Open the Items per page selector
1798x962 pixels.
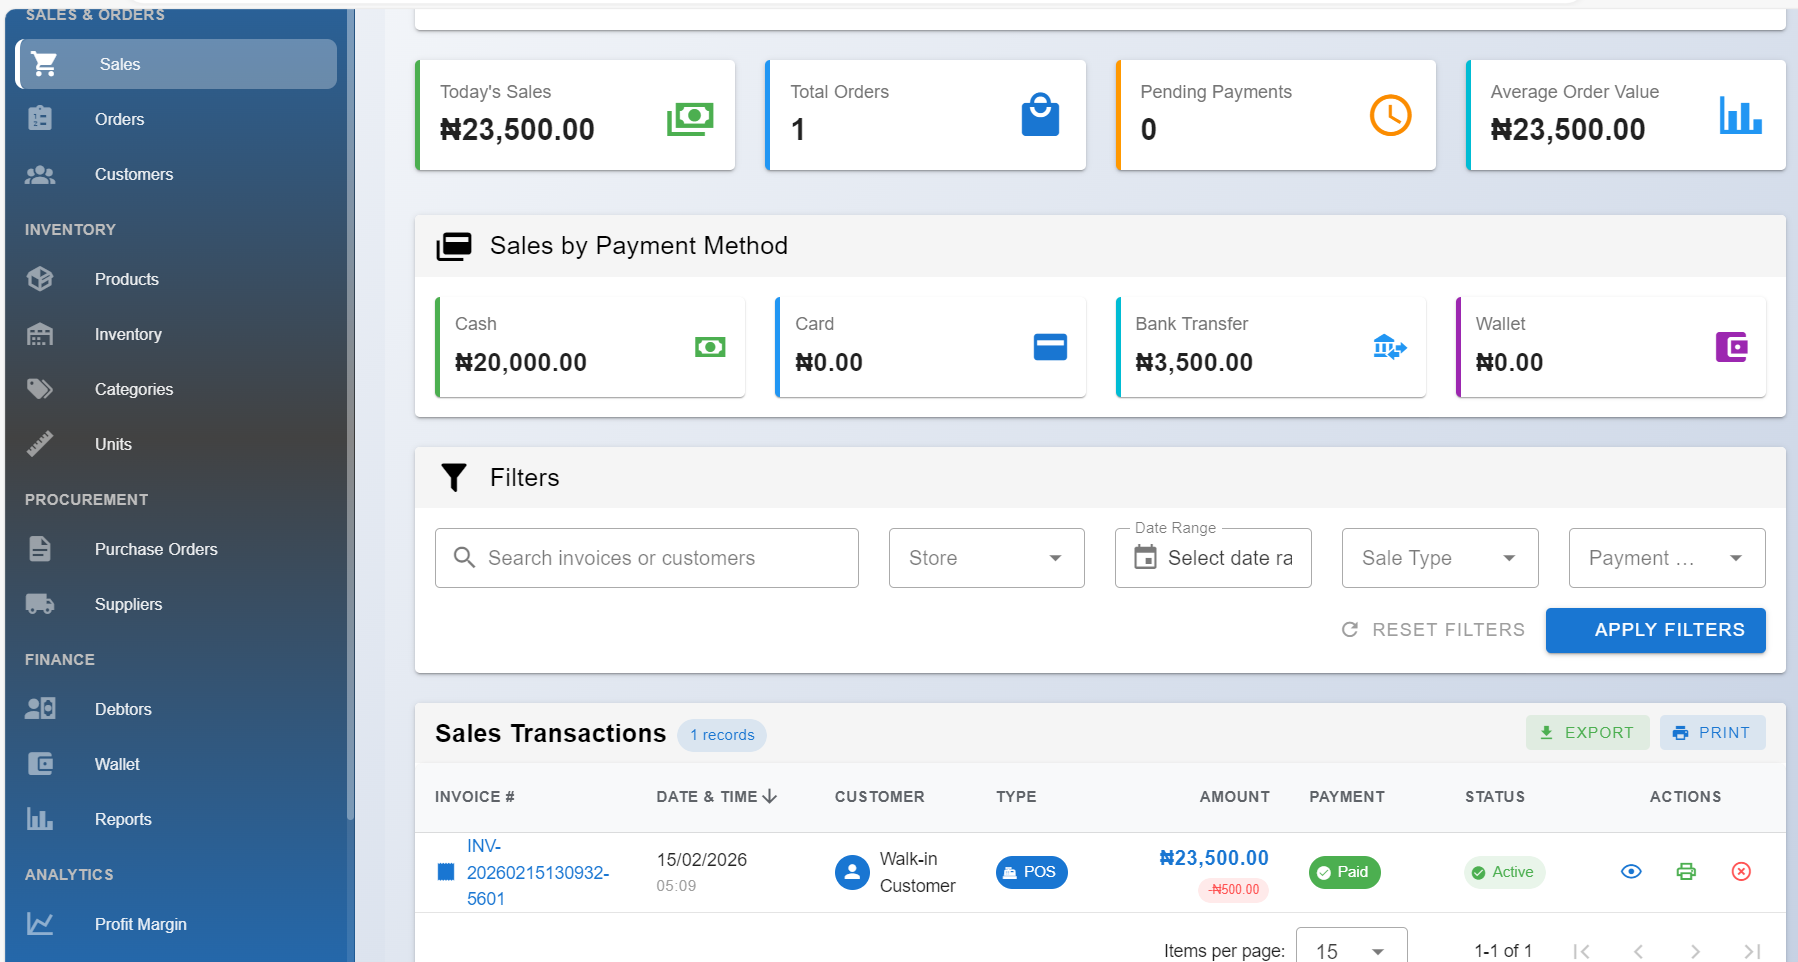1350,949
